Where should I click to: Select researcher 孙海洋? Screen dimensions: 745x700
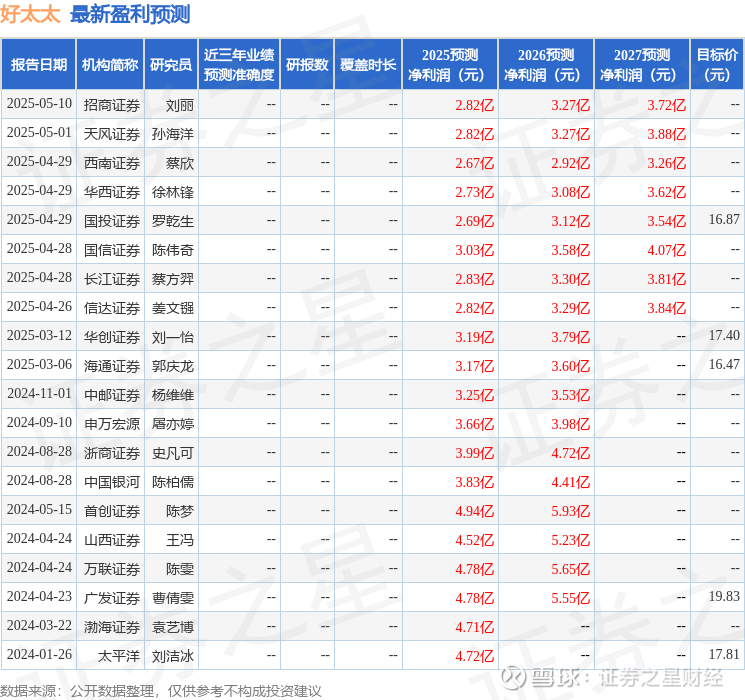(172, 134)
